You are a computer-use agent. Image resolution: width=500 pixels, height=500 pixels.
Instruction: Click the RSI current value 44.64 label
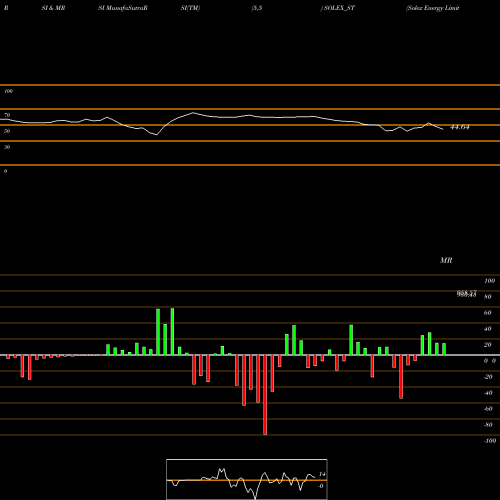click(460, 127)
